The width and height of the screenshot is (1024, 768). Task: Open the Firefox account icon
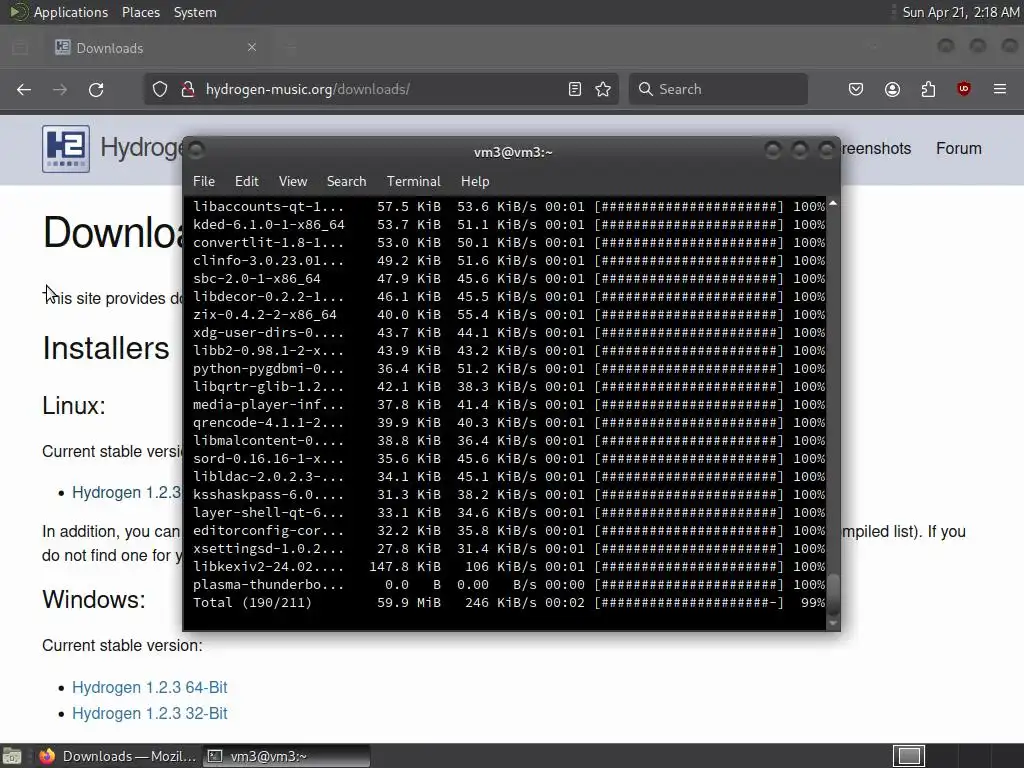pos(893,89)
